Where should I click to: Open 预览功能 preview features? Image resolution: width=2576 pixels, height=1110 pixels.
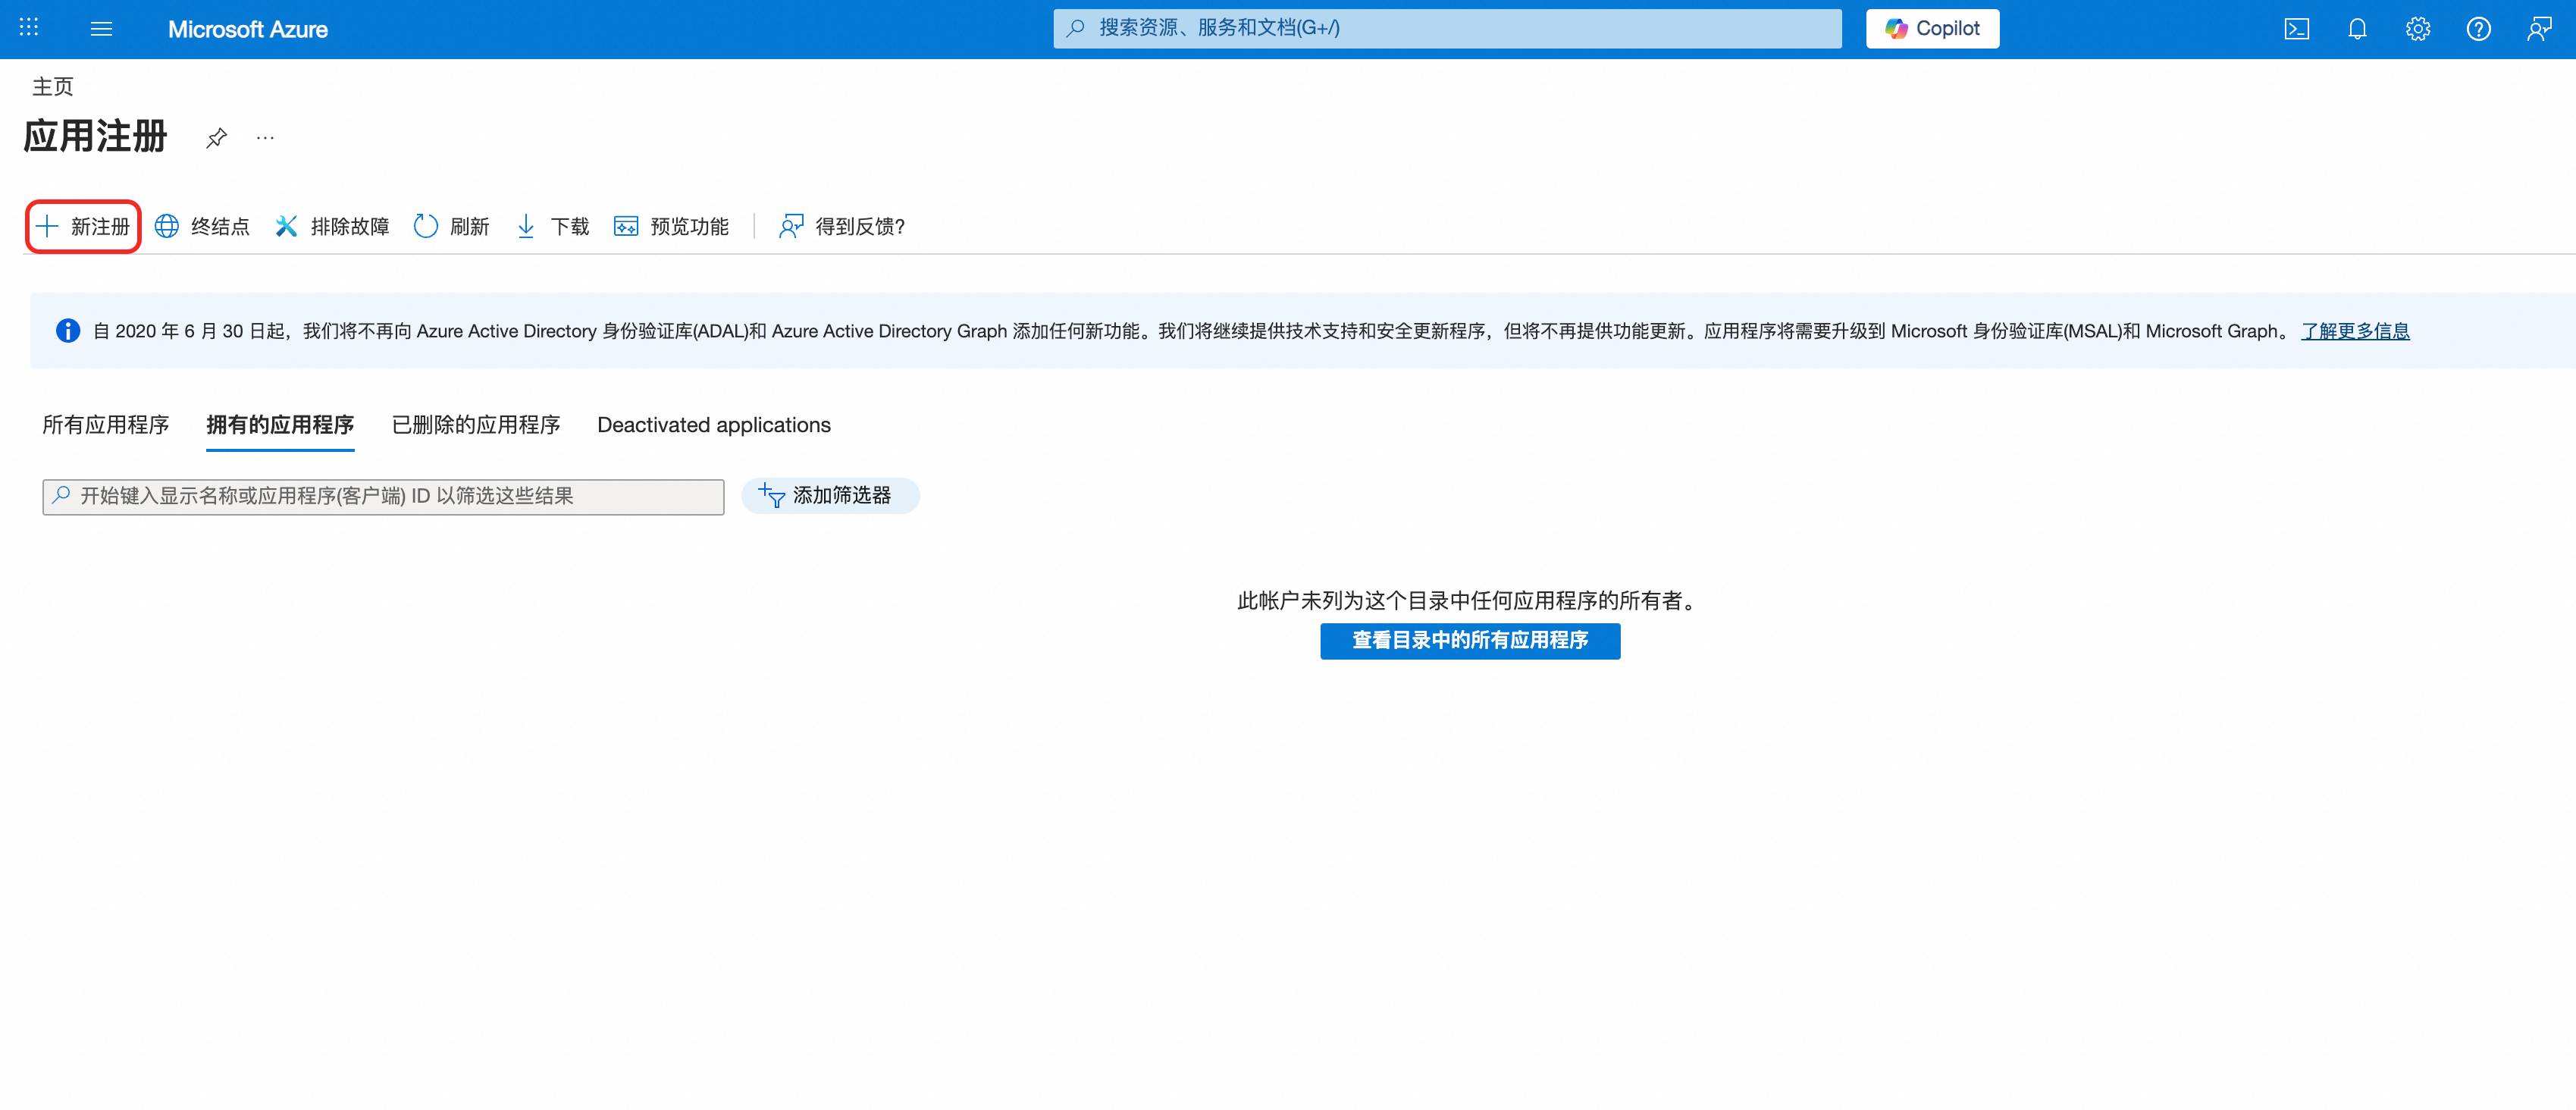pos(672,227)
